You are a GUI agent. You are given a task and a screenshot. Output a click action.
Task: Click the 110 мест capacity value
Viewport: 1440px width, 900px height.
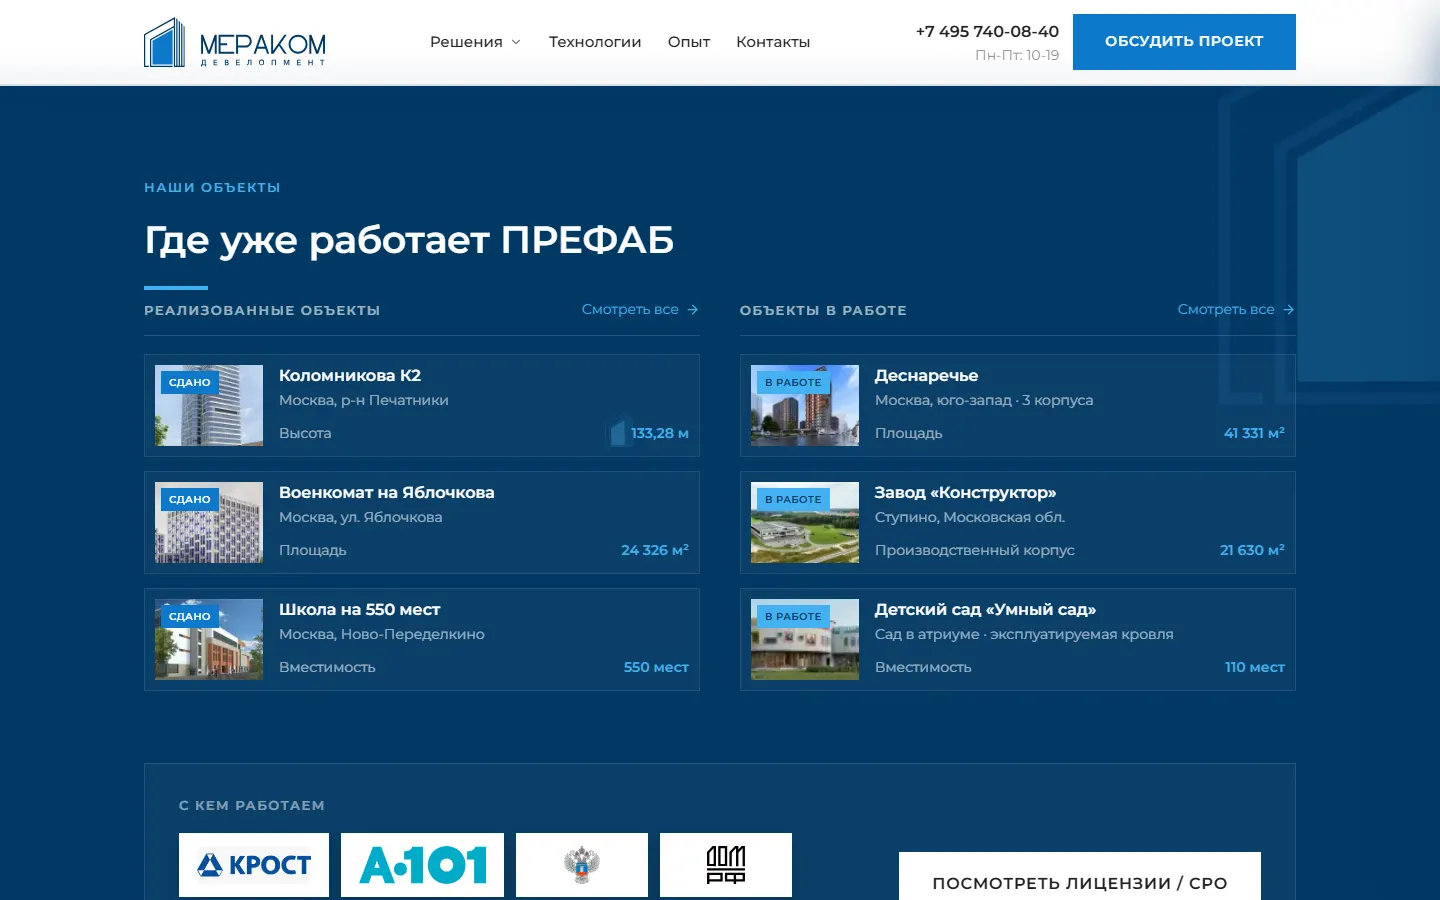1255,667
